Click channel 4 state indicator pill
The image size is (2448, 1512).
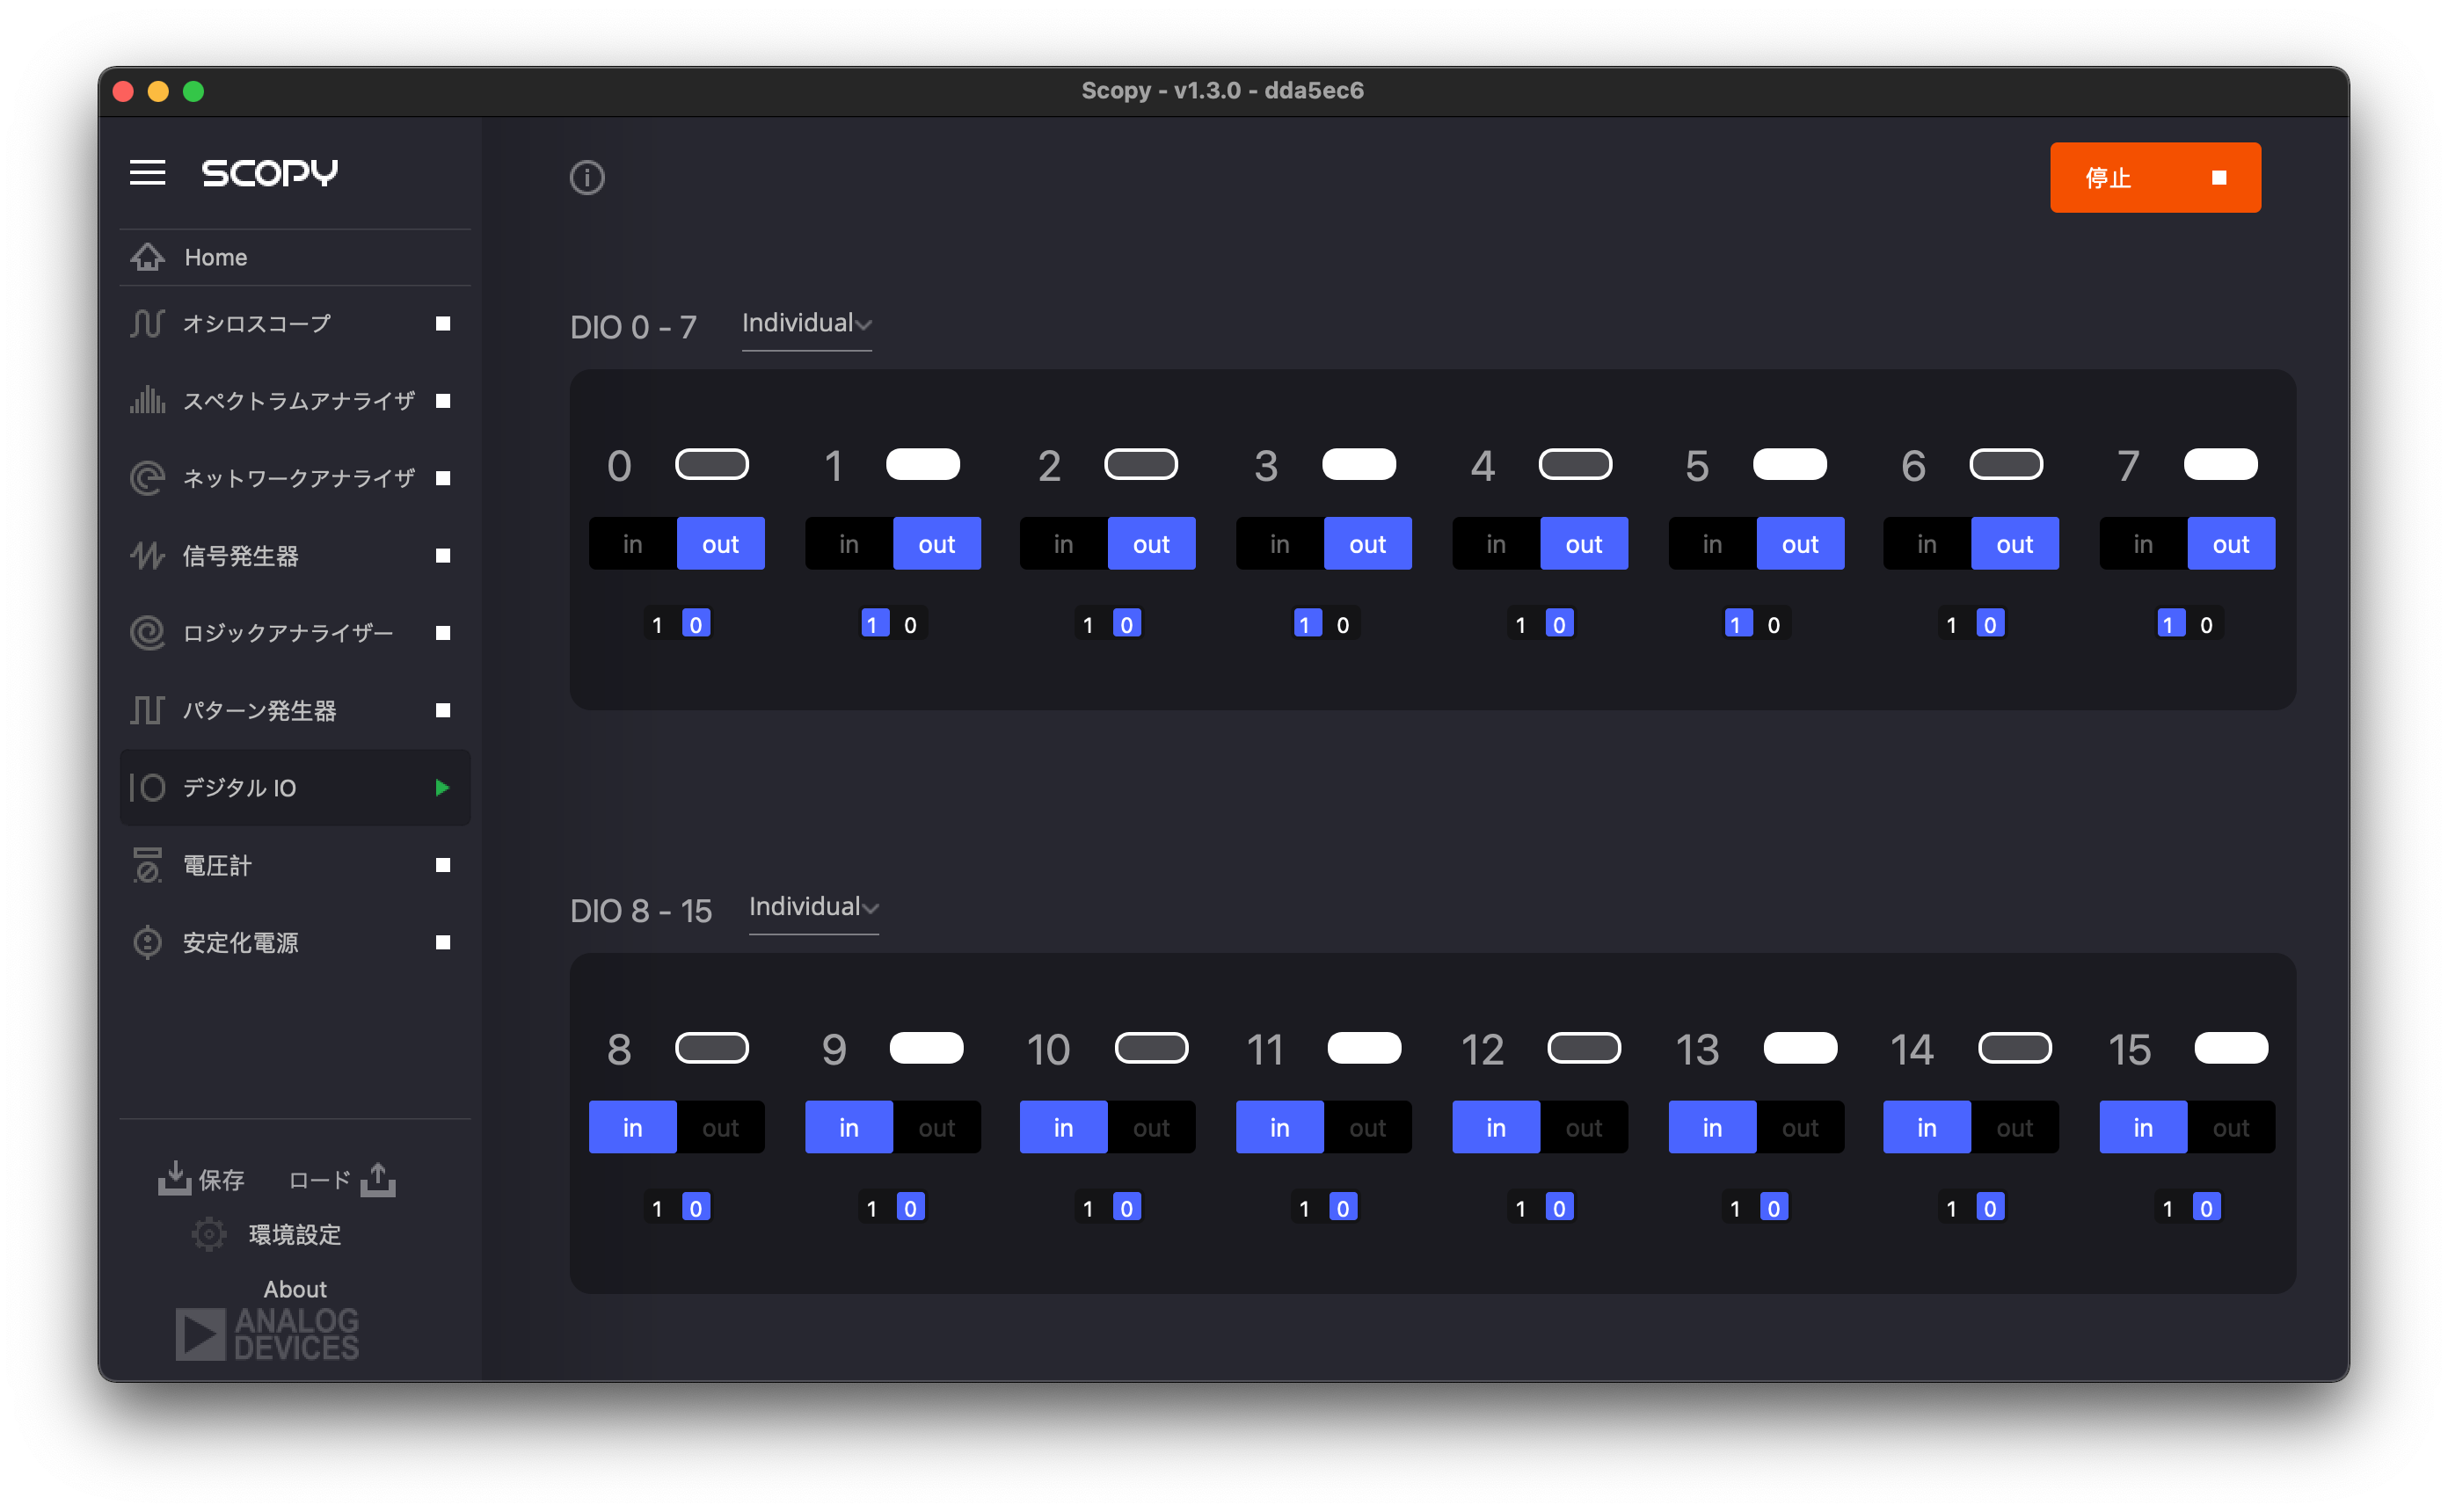1575,464
